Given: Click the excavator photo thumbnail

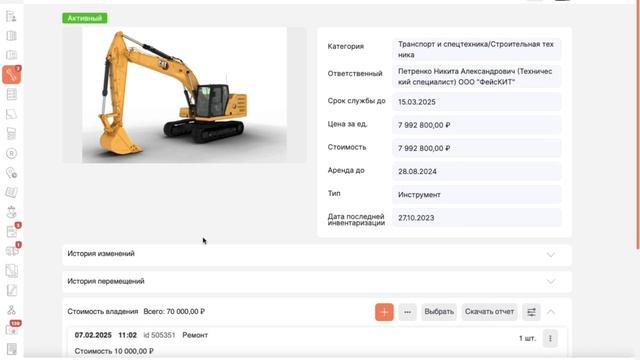Looking at the screenshot, I should (x=184, y=95).
